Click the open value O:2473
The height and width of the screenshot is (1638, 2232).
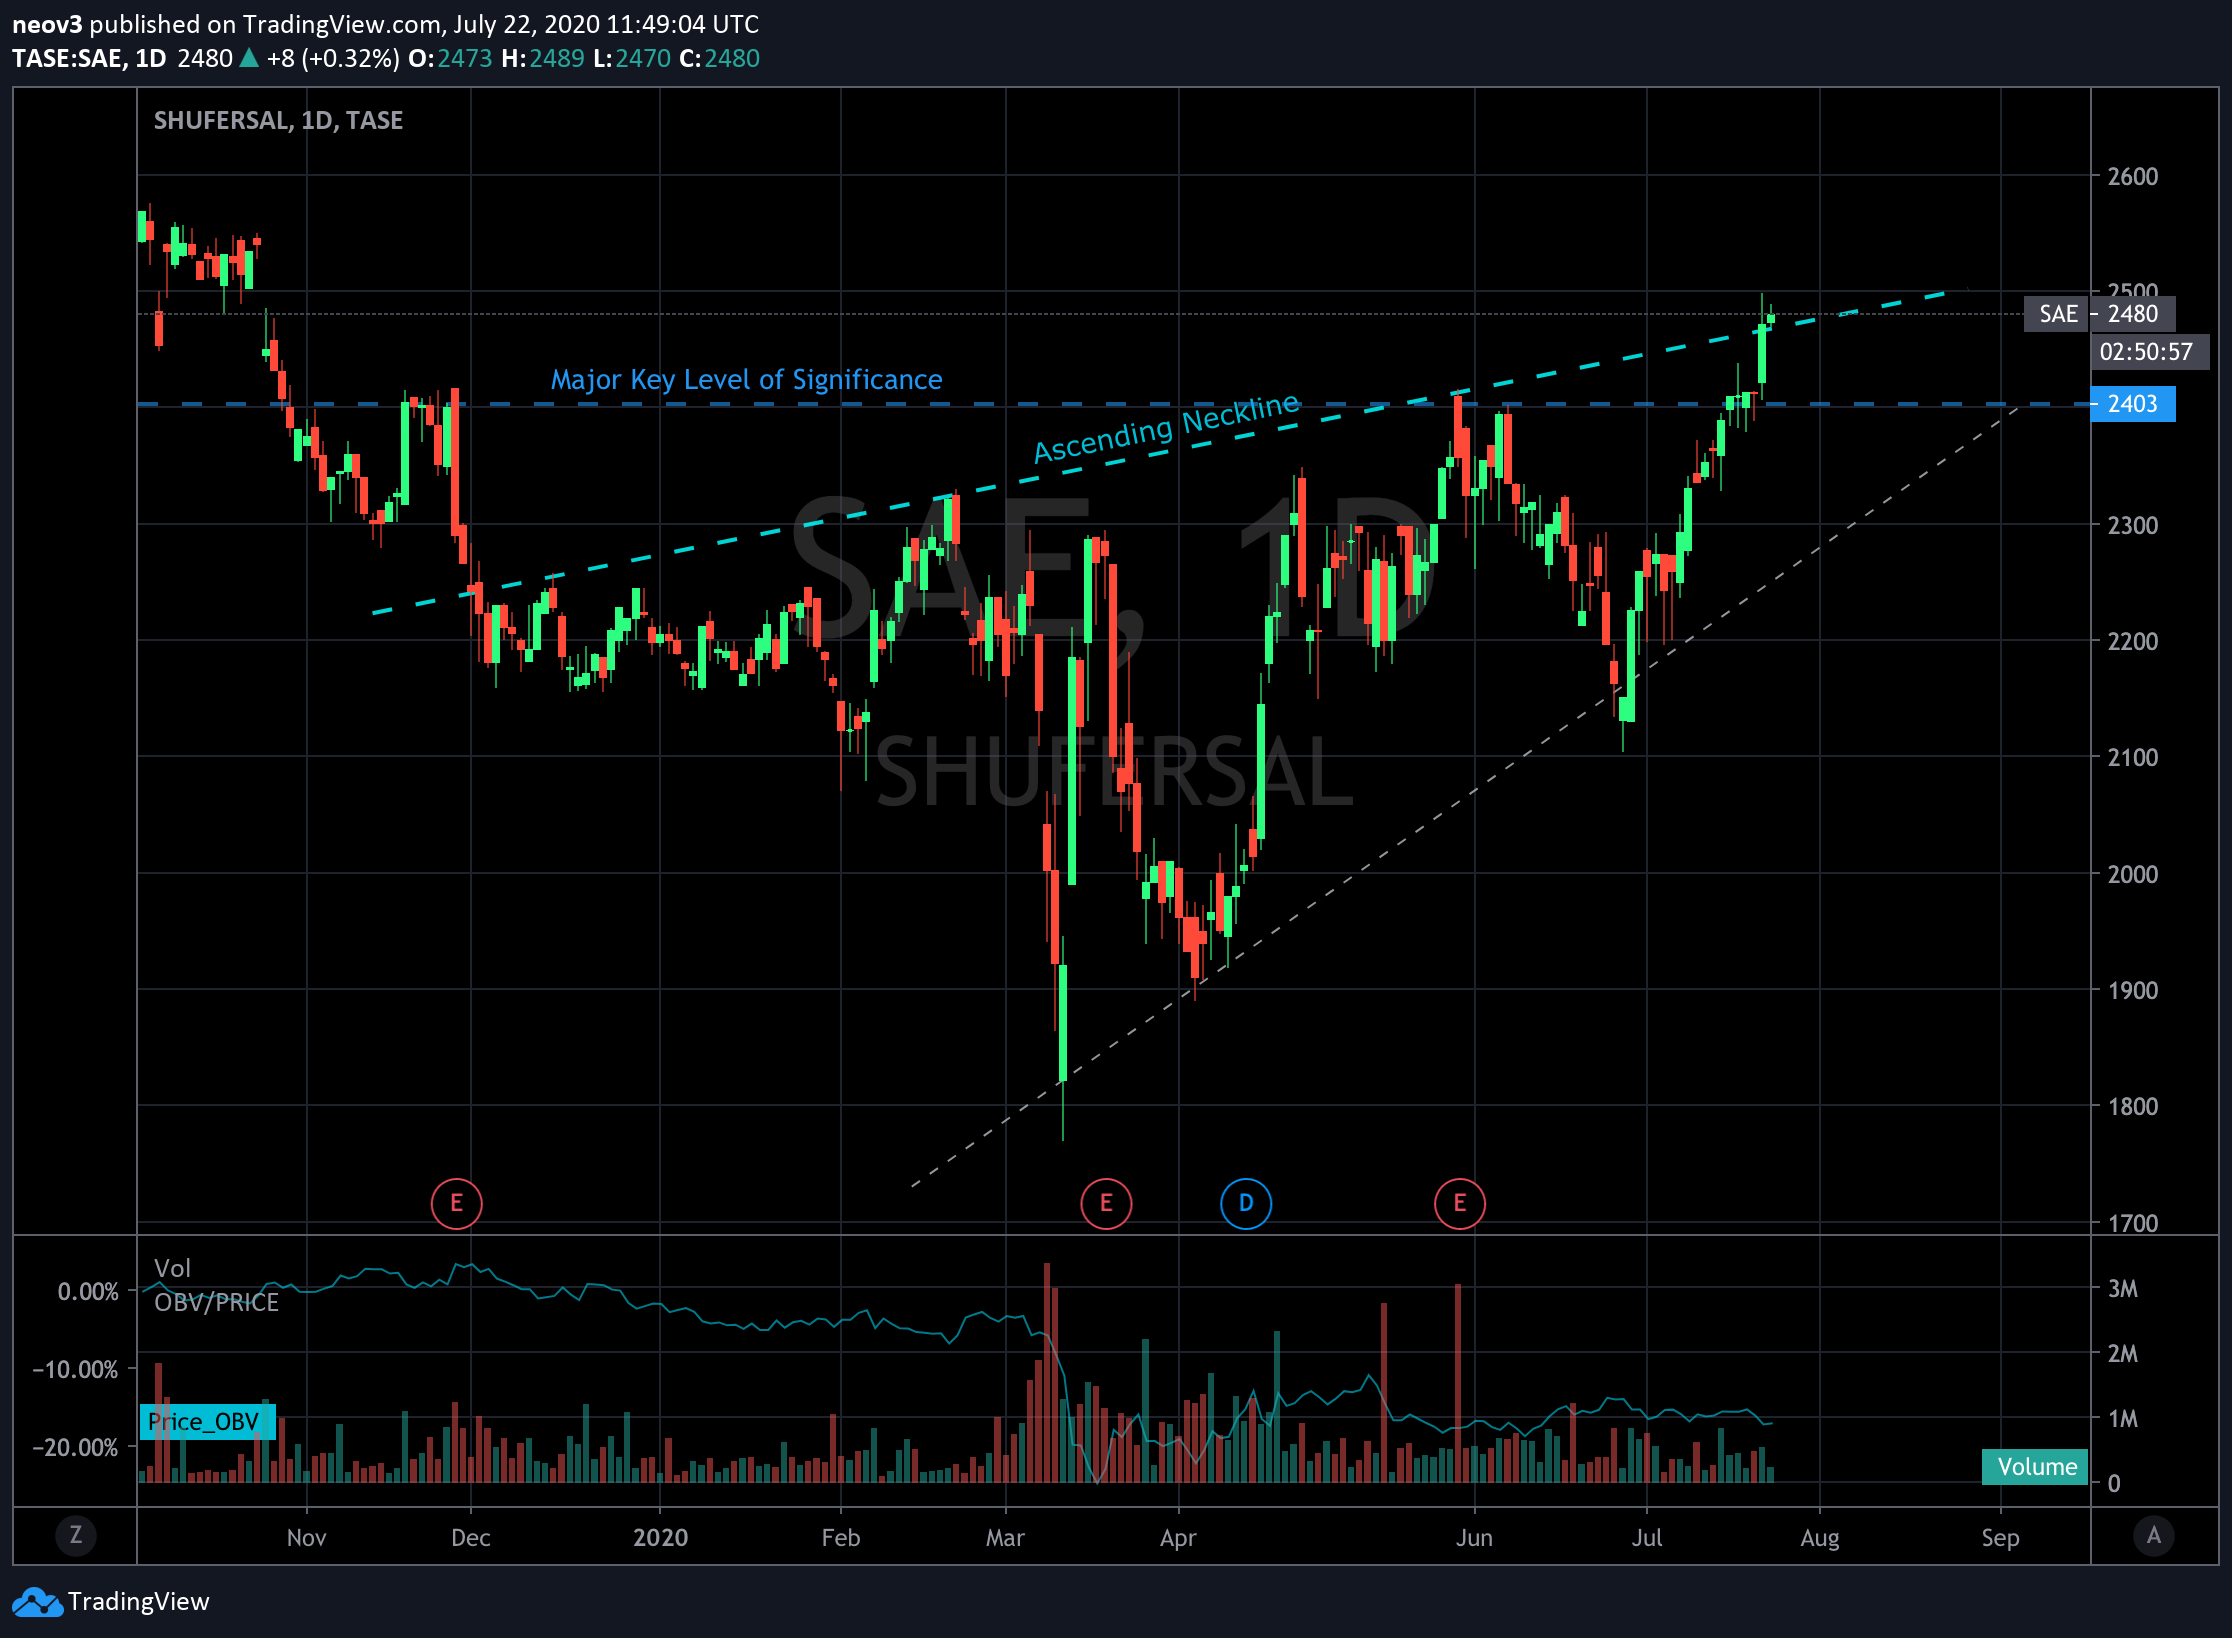[x=450, y=59]
